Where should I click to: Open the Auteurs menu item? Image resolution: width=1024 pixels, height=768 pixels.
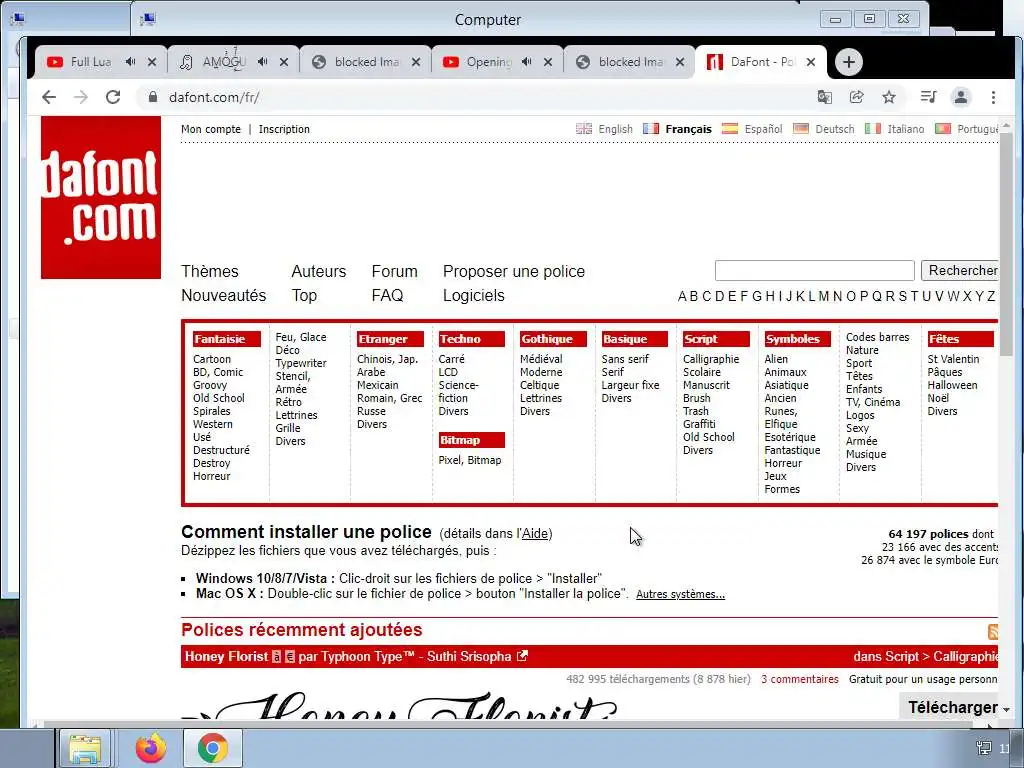[x=319, y=271]
